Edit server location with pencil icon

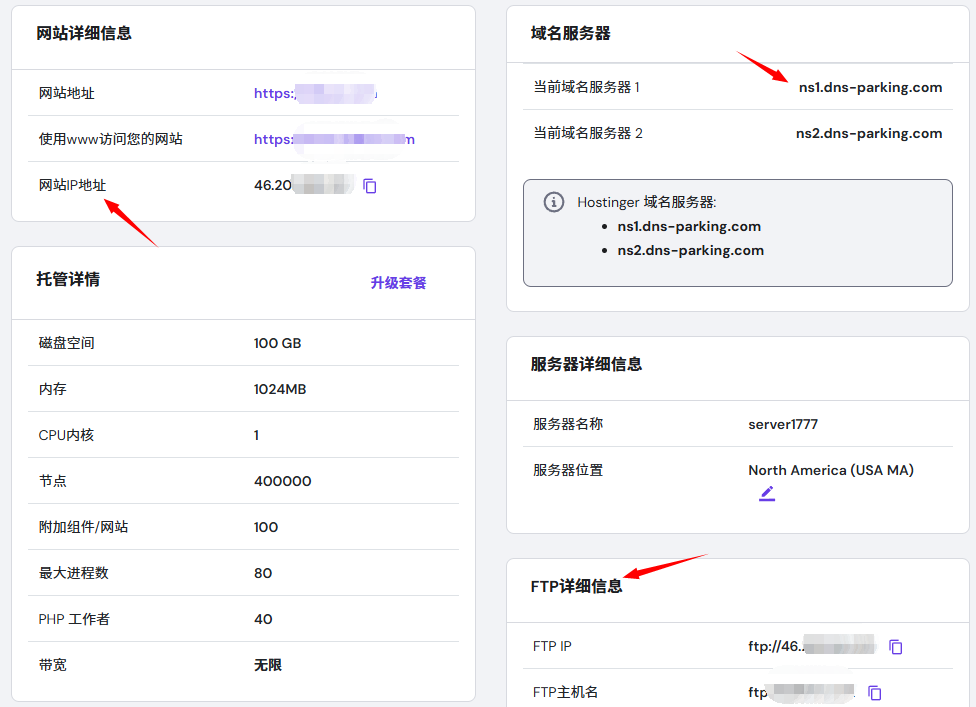pos(767,493)
